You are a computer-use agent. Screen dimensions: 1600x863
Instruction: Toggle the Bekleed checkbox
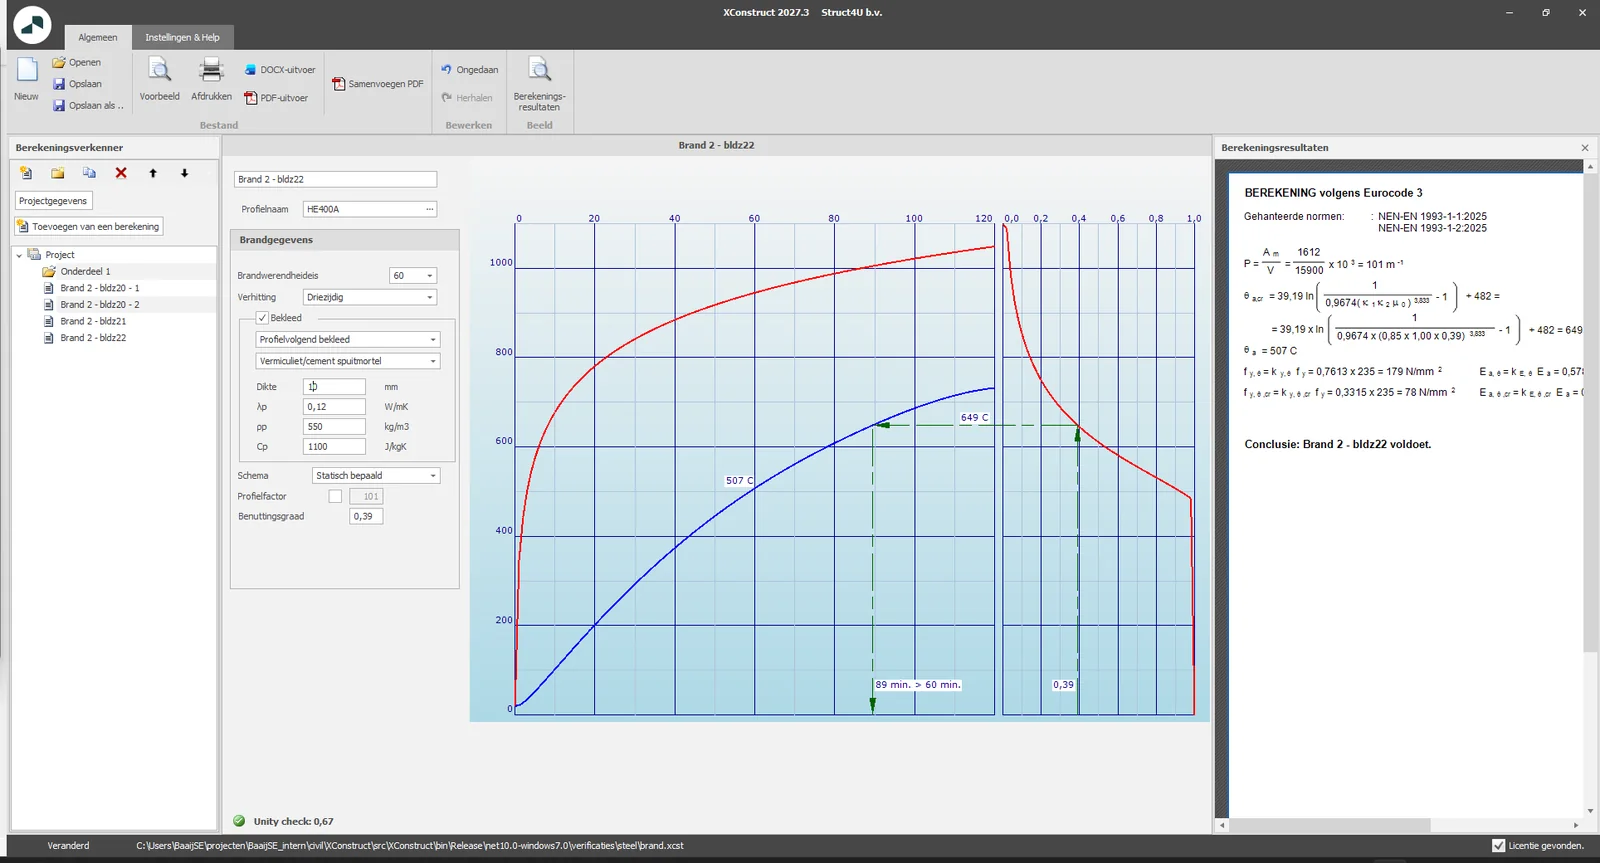click(x=262, y=318)
